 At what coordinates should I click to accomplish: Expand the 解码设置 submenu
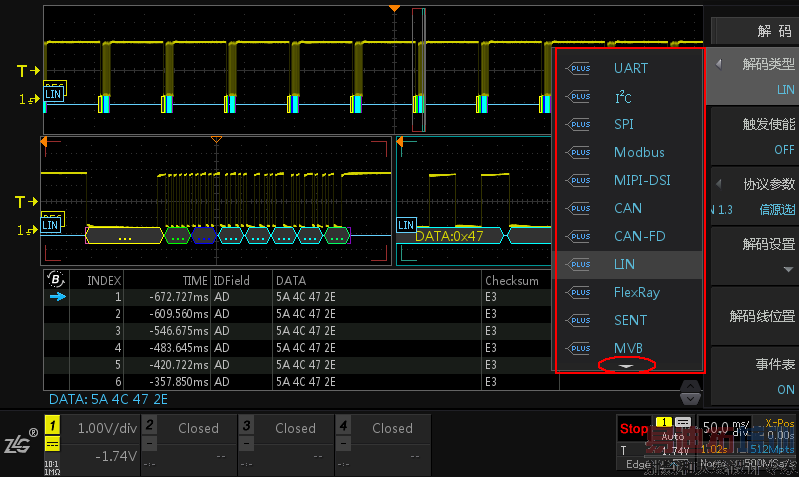tap(755, 255)
